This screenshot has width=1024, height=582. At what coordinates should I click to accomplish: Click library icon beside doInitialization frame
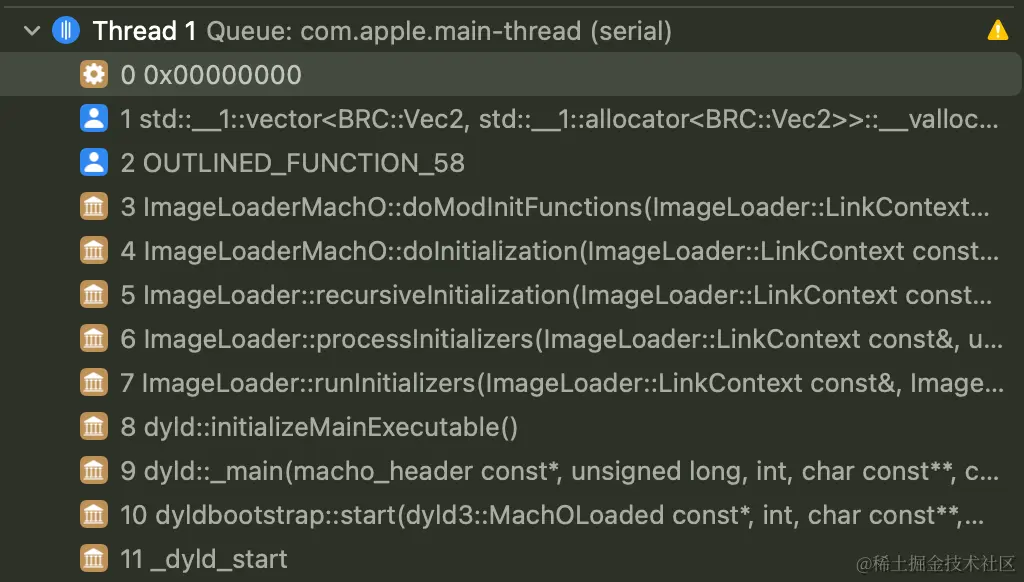pyautogui.click(x=94, y=251)
